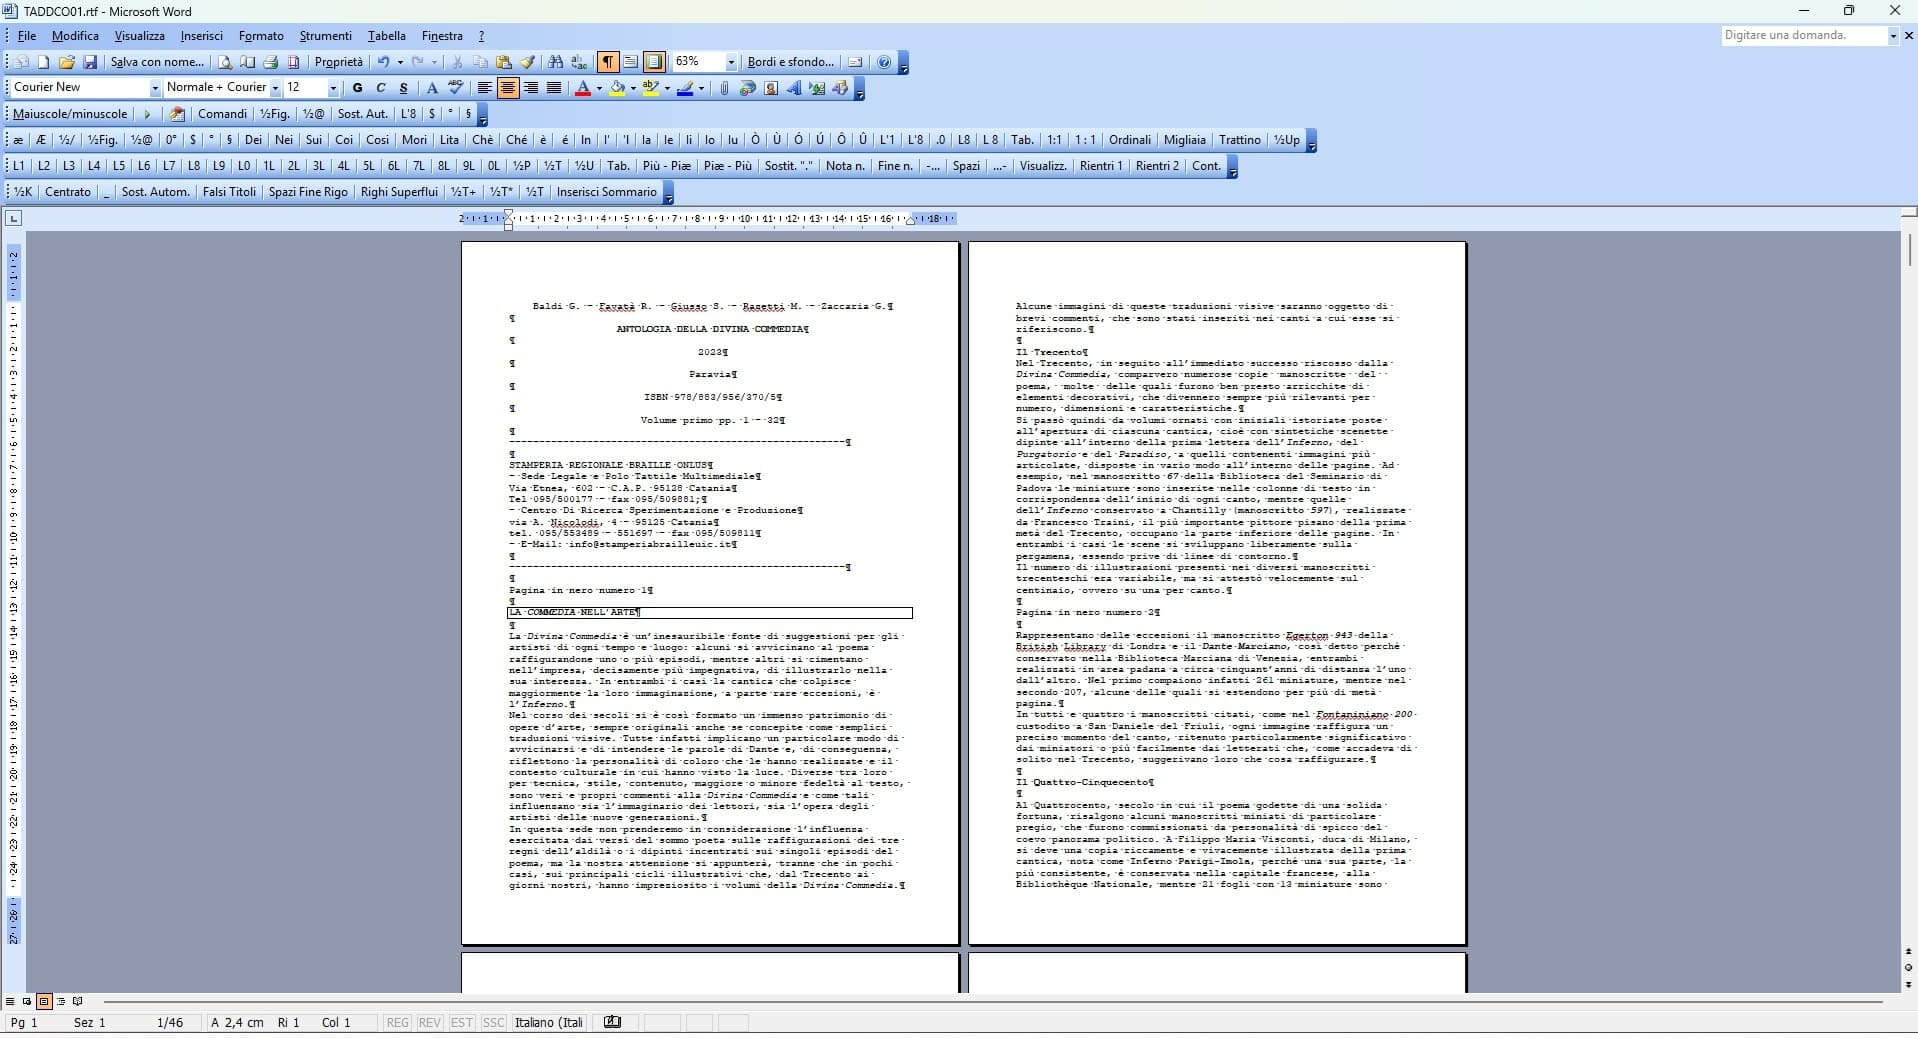
Task: Save document with floppy disk icon
Action: 90,62
